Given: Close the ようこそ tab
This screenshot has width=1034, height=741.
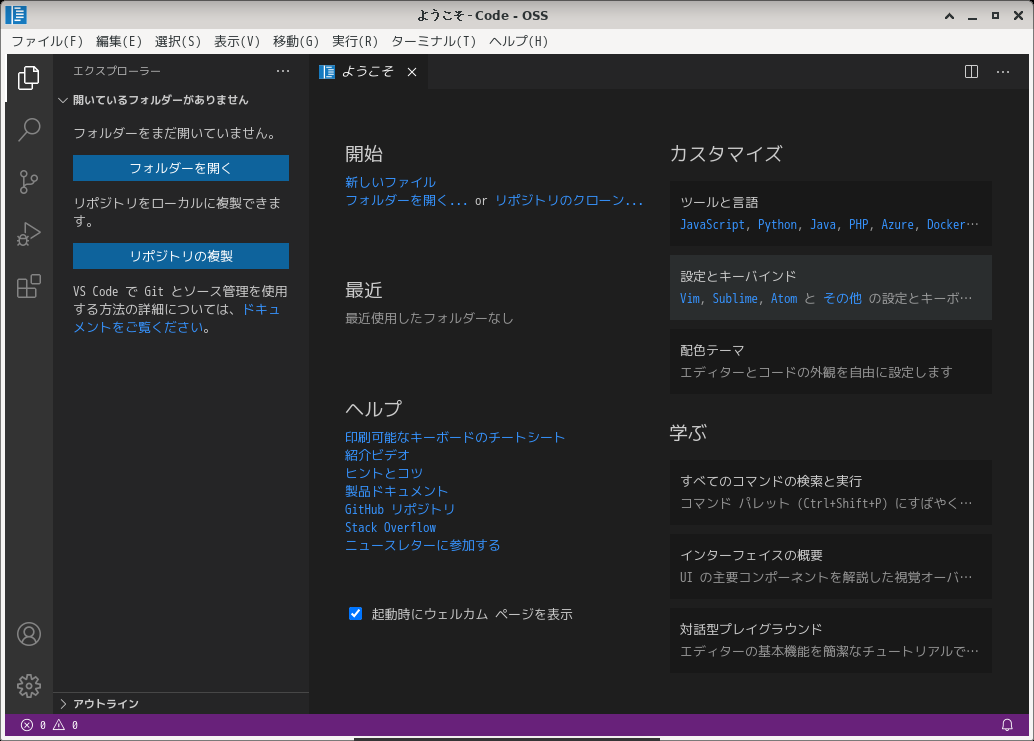Looking at the screenshot, I should (x=411, y=72).
